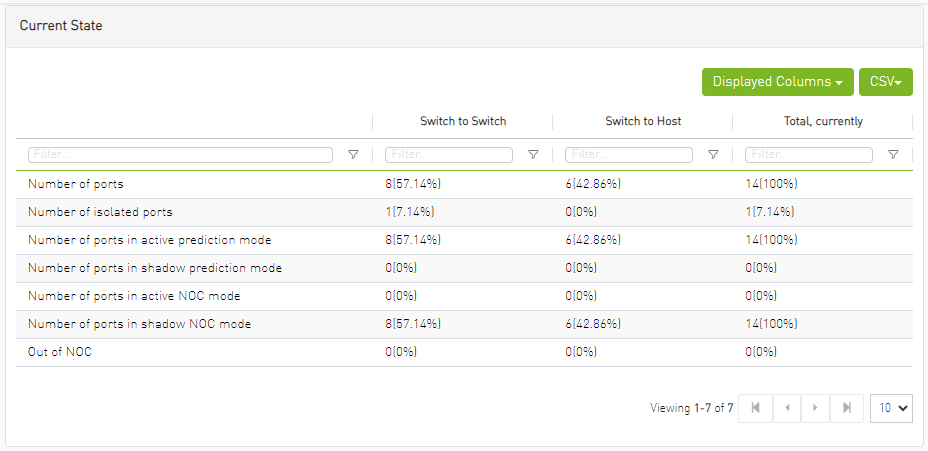Viewport: 928px width, 451px height.
Task: Sort by the Switch to Host column header
Action: pyautogui.click(x=643, y=121)
